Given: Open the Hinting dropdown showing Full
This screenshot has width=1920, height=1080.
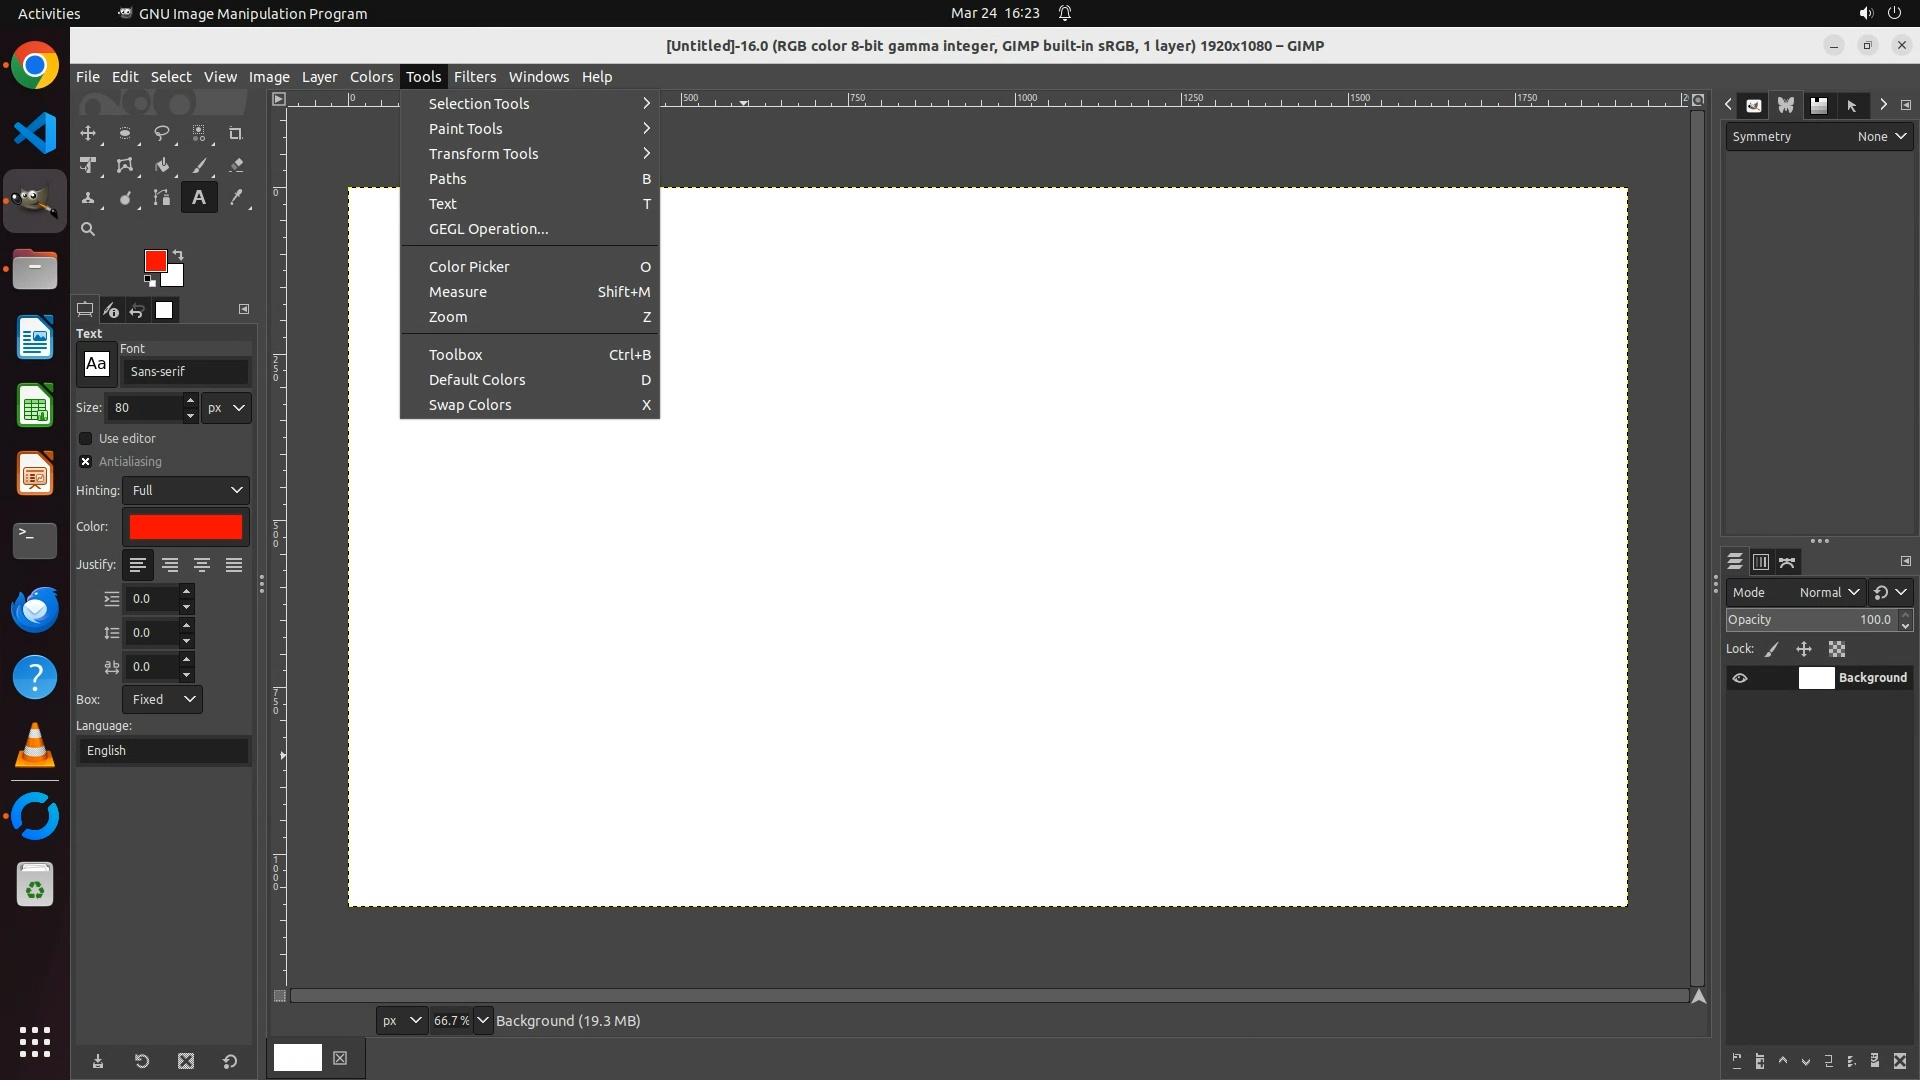Looking at the screenshot, I should (x=186, y=490).
